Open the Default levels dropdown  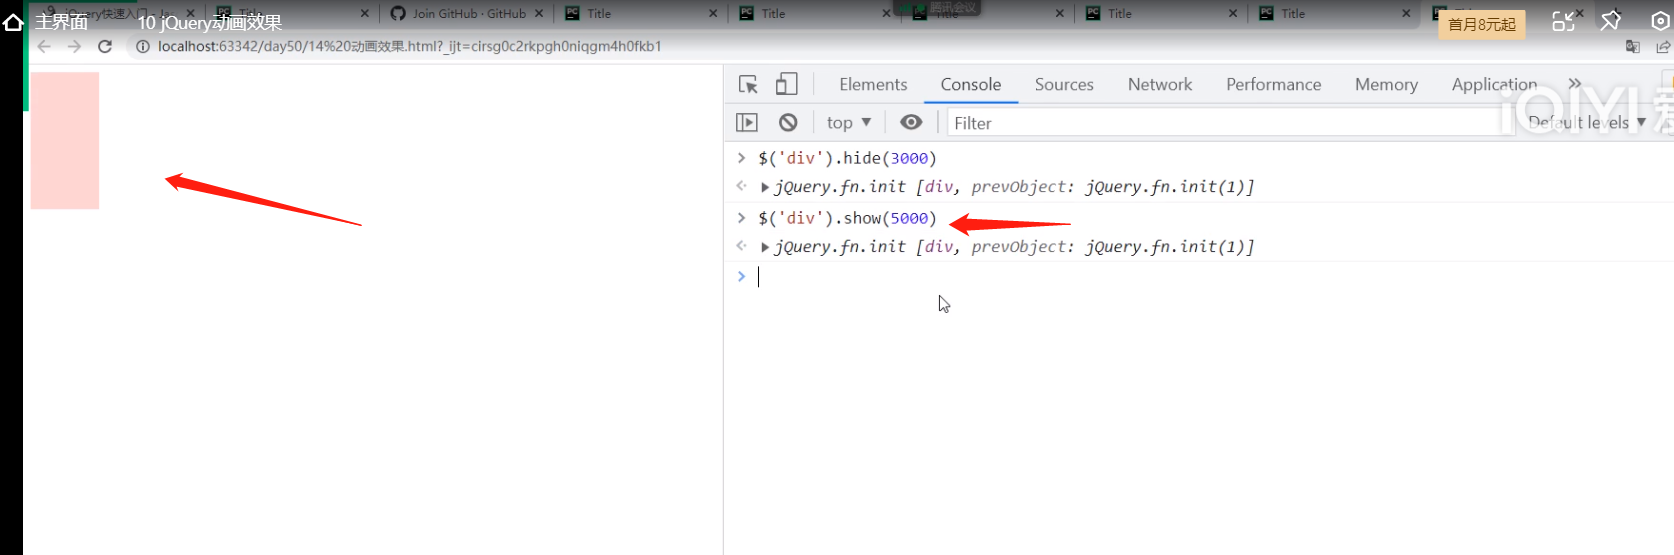click(x=1586, y=123)
